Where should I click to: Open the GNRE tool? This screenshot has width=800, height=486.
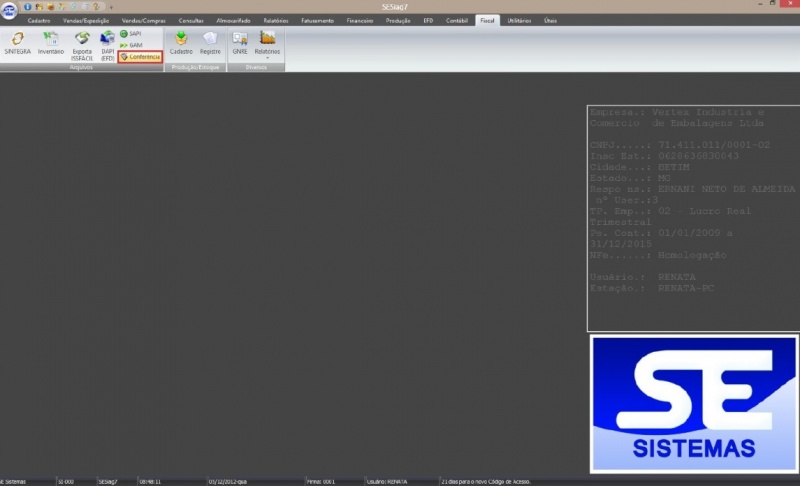(240, 43)
